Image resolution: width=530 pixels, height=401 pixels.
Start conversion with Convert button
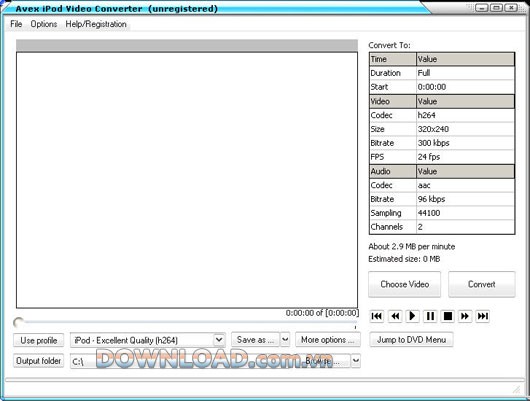[x=482, y=284]
